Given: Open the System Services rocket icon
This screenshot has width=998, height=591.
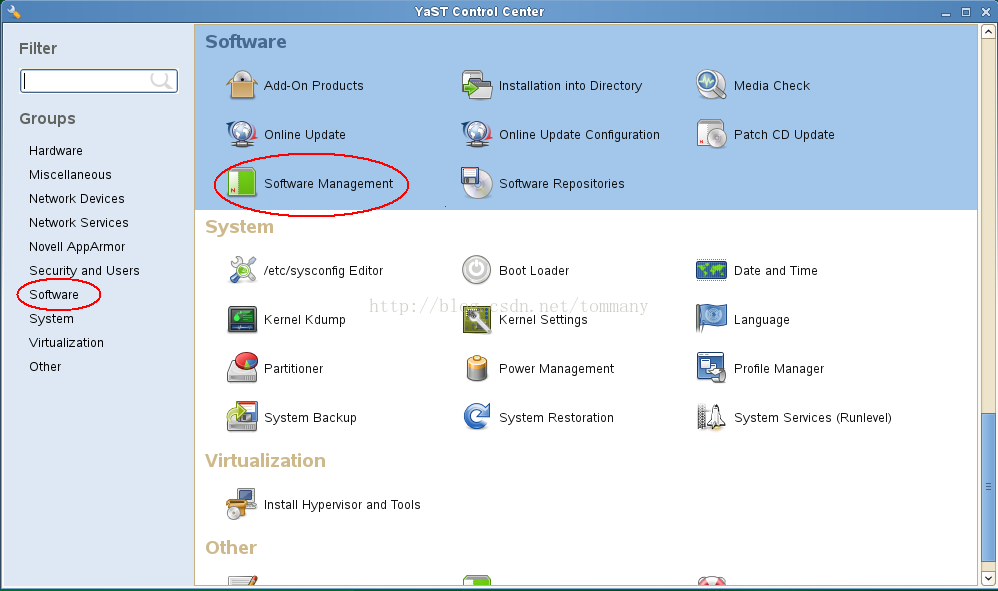Looking at the screenshot, I should (x=711, y=417).
